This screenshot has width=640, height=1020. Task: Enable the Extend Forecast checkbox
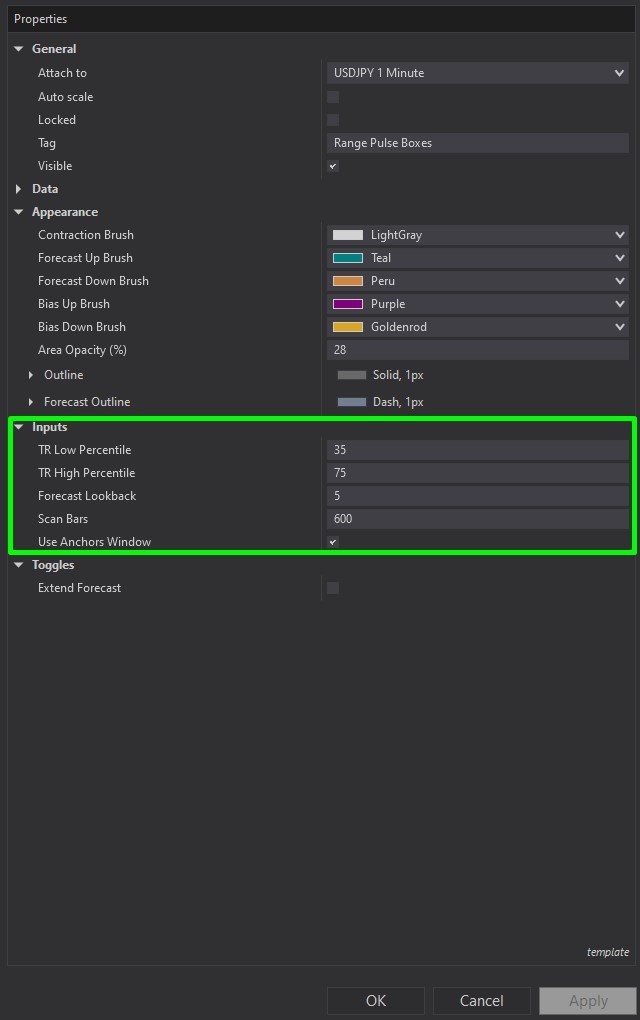tap(333, 588)
